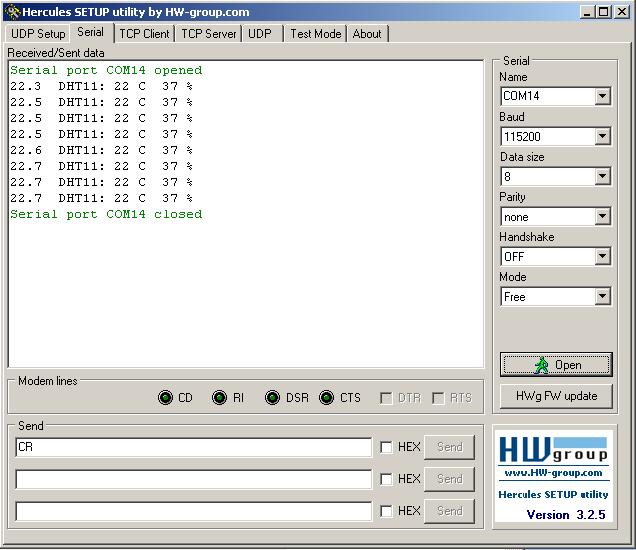Select the Serial tab

click(91, 32)
